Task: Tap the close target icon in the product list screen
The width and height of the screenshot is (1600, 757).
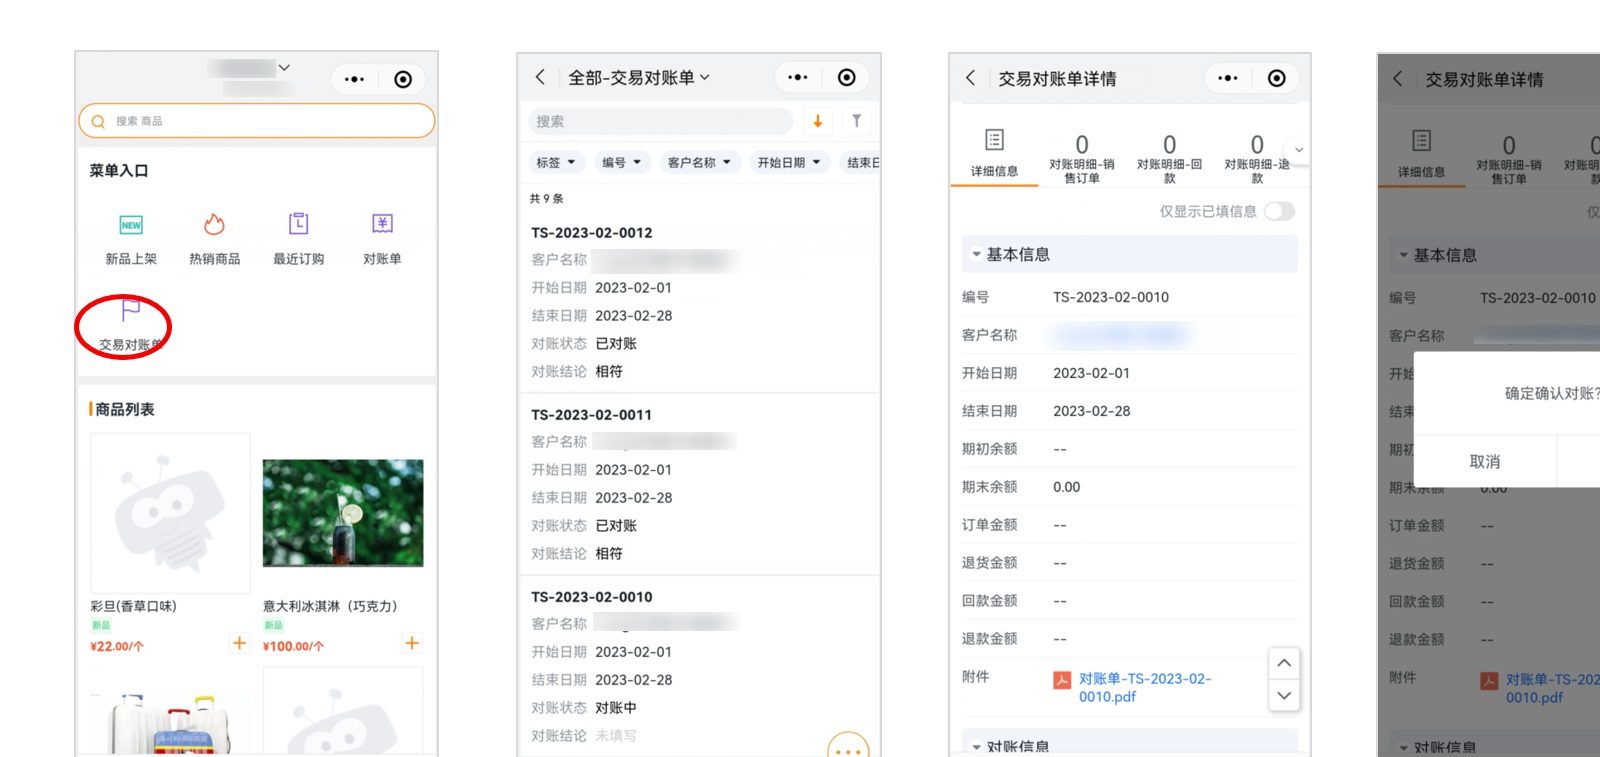Action: [403, 79]
